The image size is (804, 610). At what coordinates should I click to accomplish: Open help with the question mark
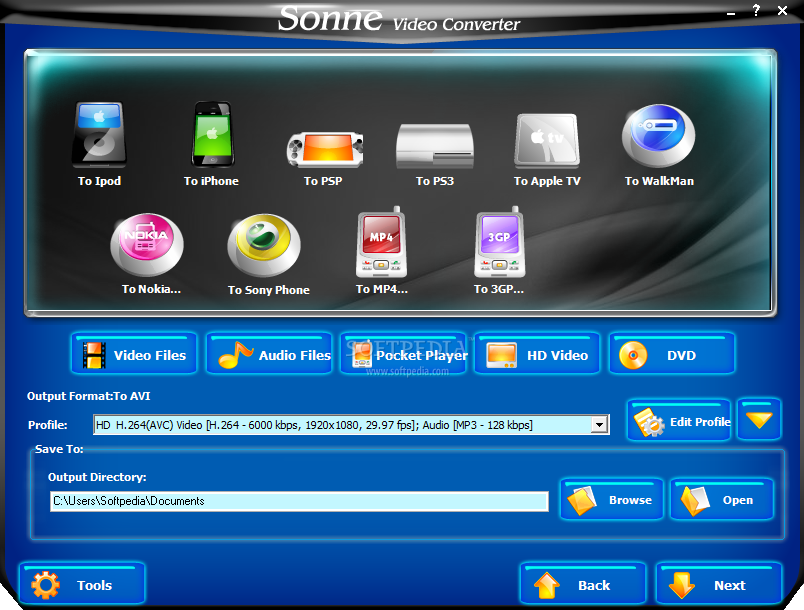(x=756, y=11)
